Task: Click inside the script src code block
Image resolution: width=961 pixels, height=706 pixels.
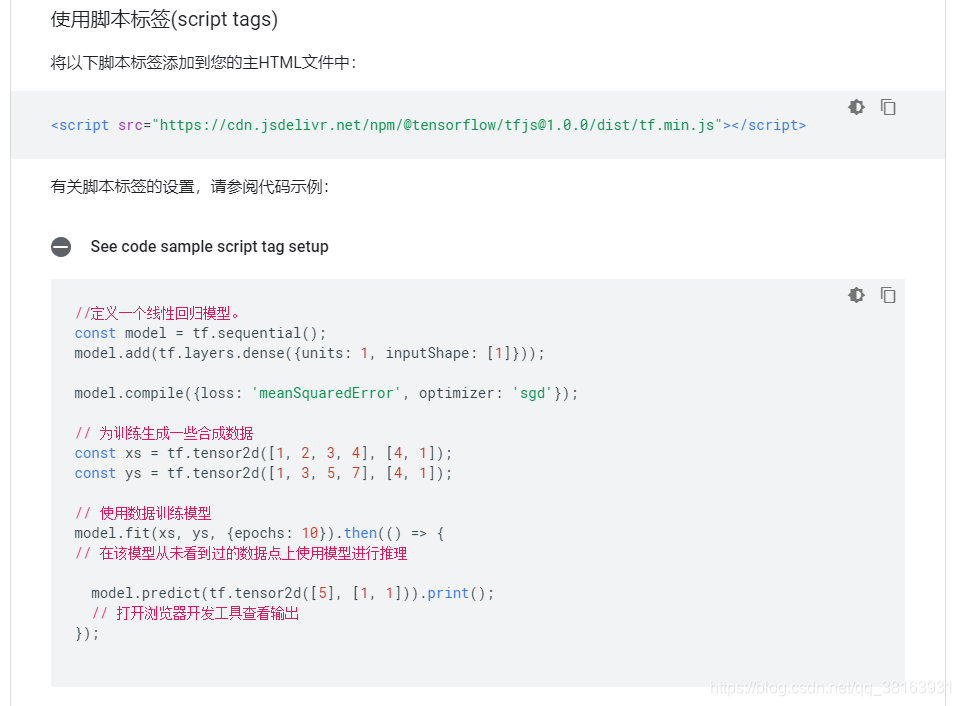Action: click(x=420, y=125)
